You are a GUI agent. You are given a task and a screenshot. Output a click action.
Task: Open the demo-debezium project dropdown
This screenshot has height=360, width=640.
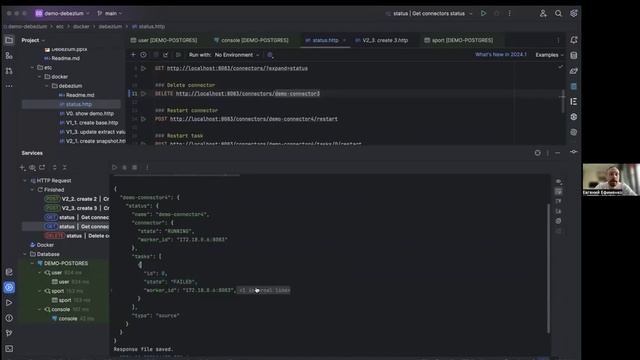[x=62, y=13]
